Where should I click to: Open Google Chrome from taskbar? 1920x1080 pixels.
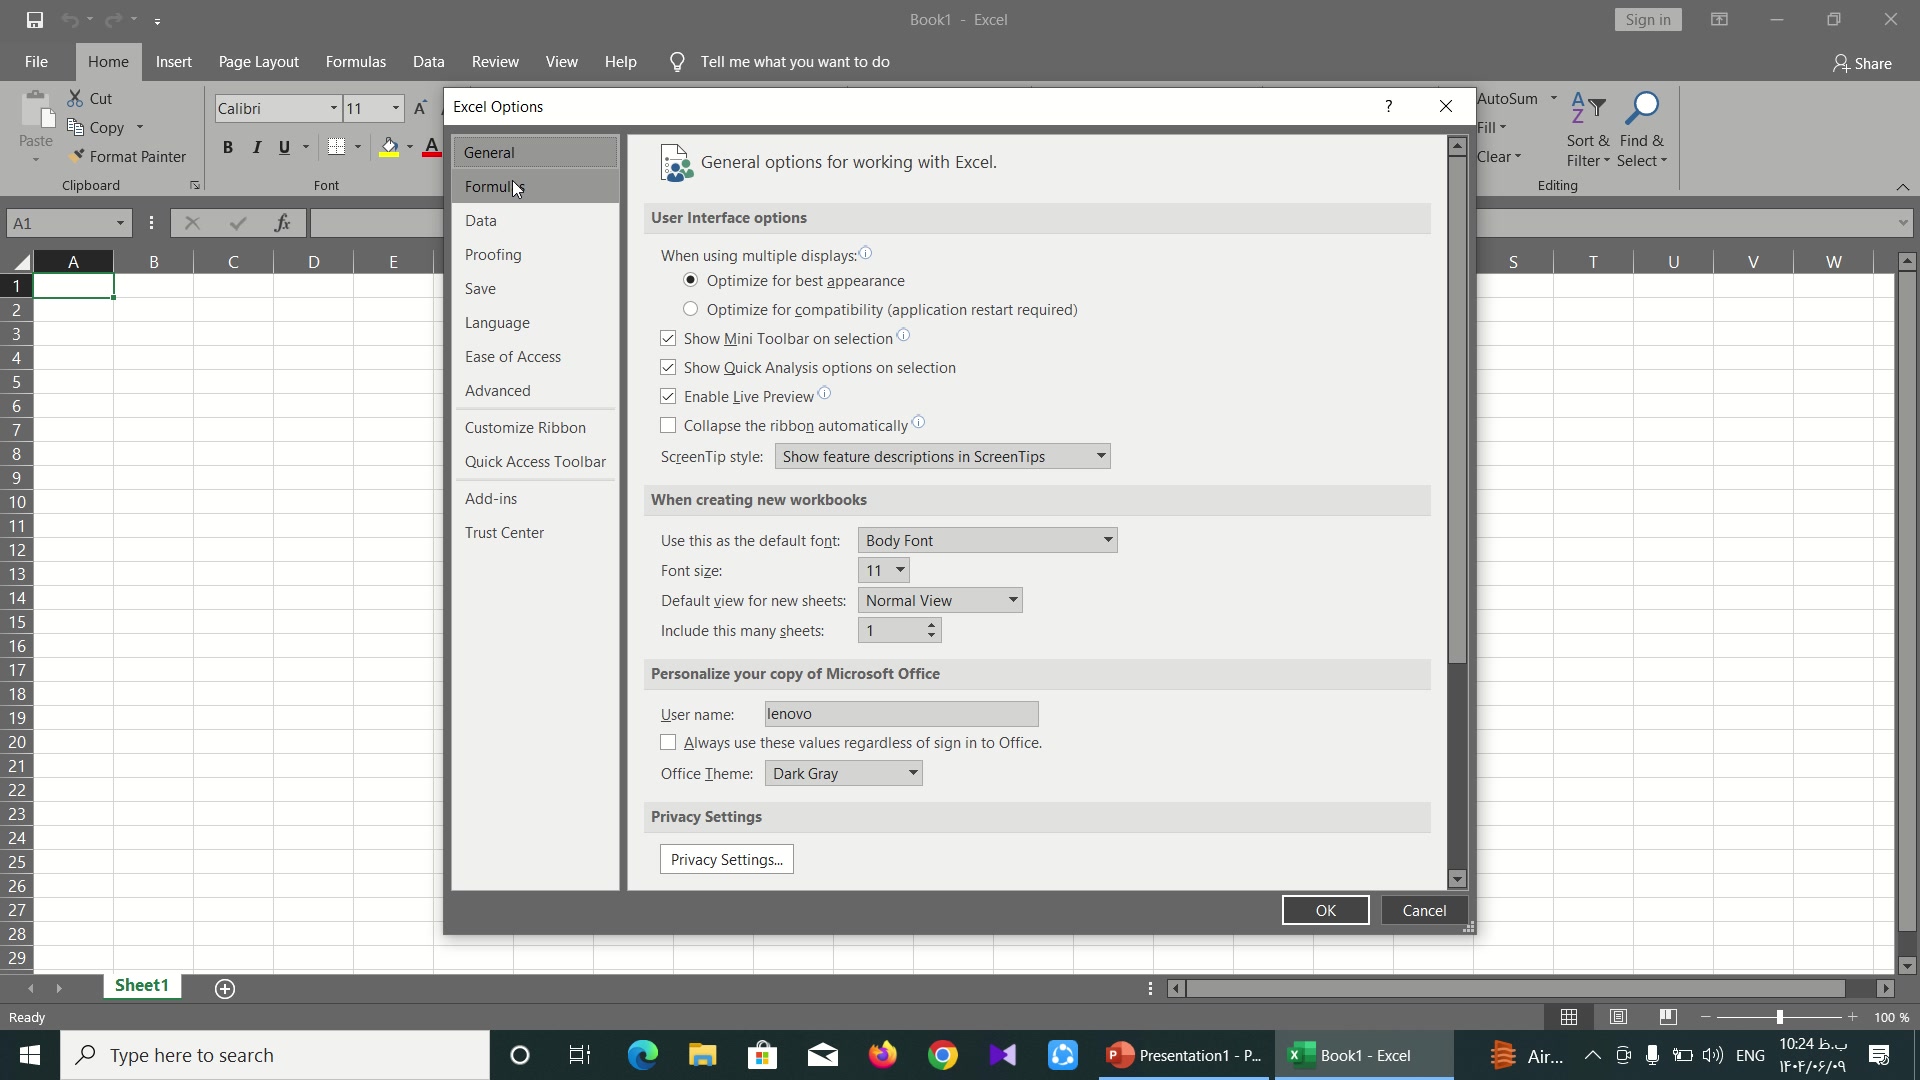pyautogui.click(x=942, y=1055)
